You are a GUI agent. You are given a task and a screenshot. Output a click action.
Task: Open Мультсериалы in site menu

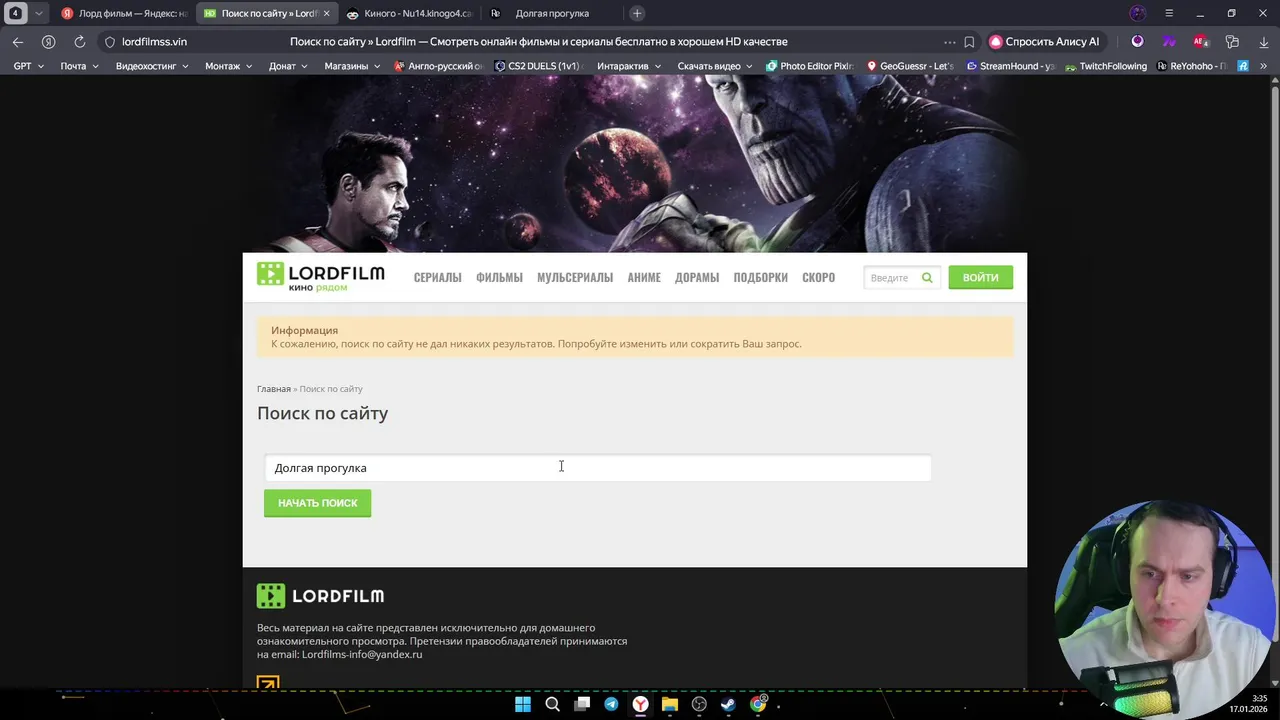click(575, 277)
